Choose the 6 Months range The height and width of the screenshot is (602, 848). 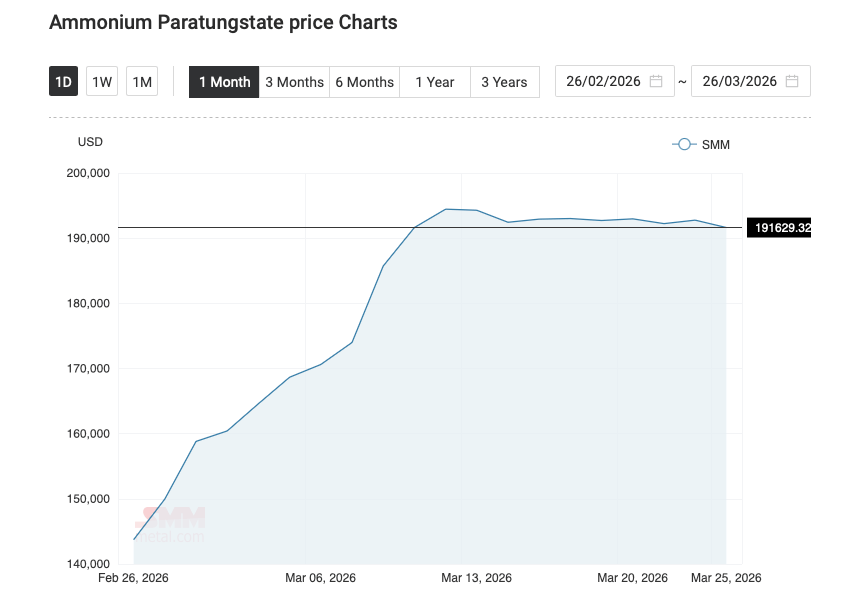coord(364,82)
